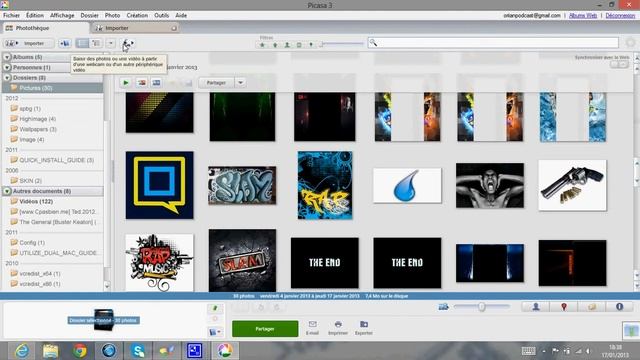Collapse the Albums section
This screenshot has height=360, width=640.
click(7, 57)
